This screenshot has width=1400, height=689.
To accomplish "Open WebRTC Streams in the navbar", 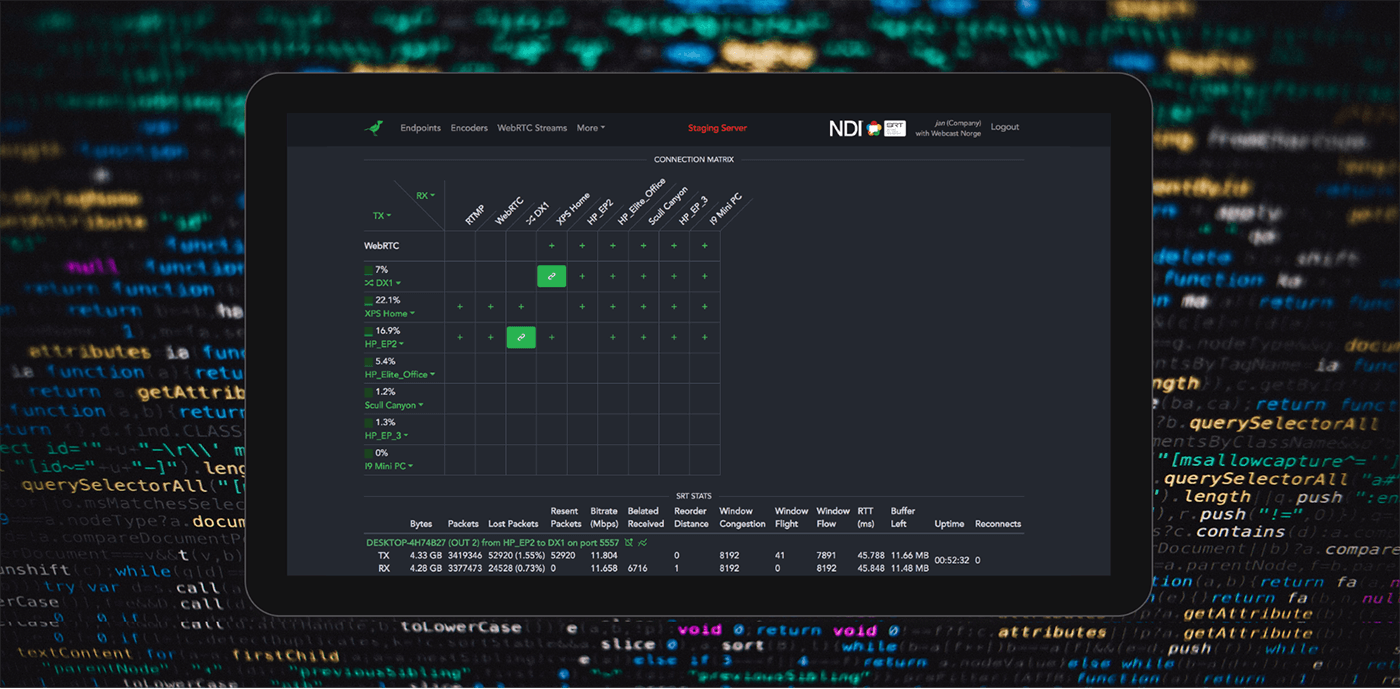I will [532, 128].
